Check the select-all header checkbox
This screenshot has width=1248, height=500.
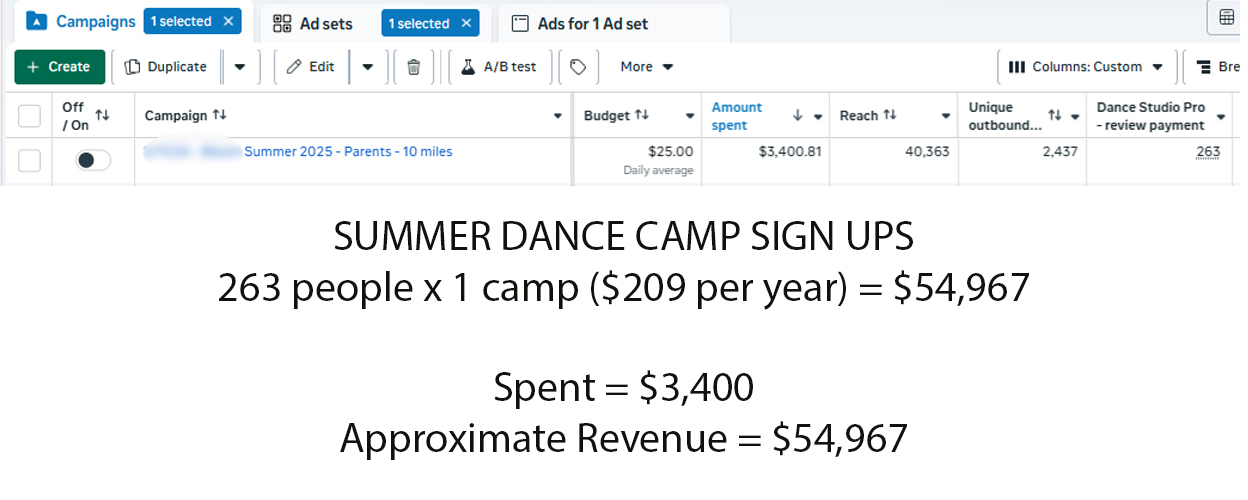click(30, 116)
